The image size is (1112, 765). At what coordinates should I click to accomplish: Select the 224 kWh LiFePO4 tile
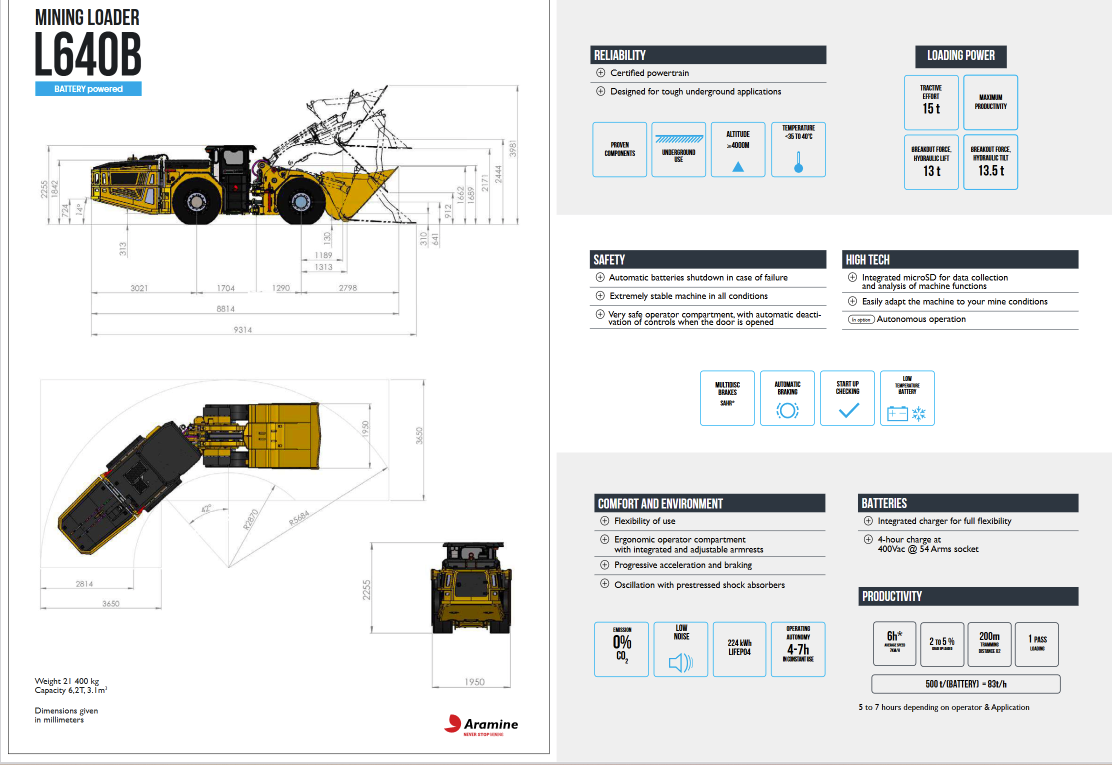[740, 649]
